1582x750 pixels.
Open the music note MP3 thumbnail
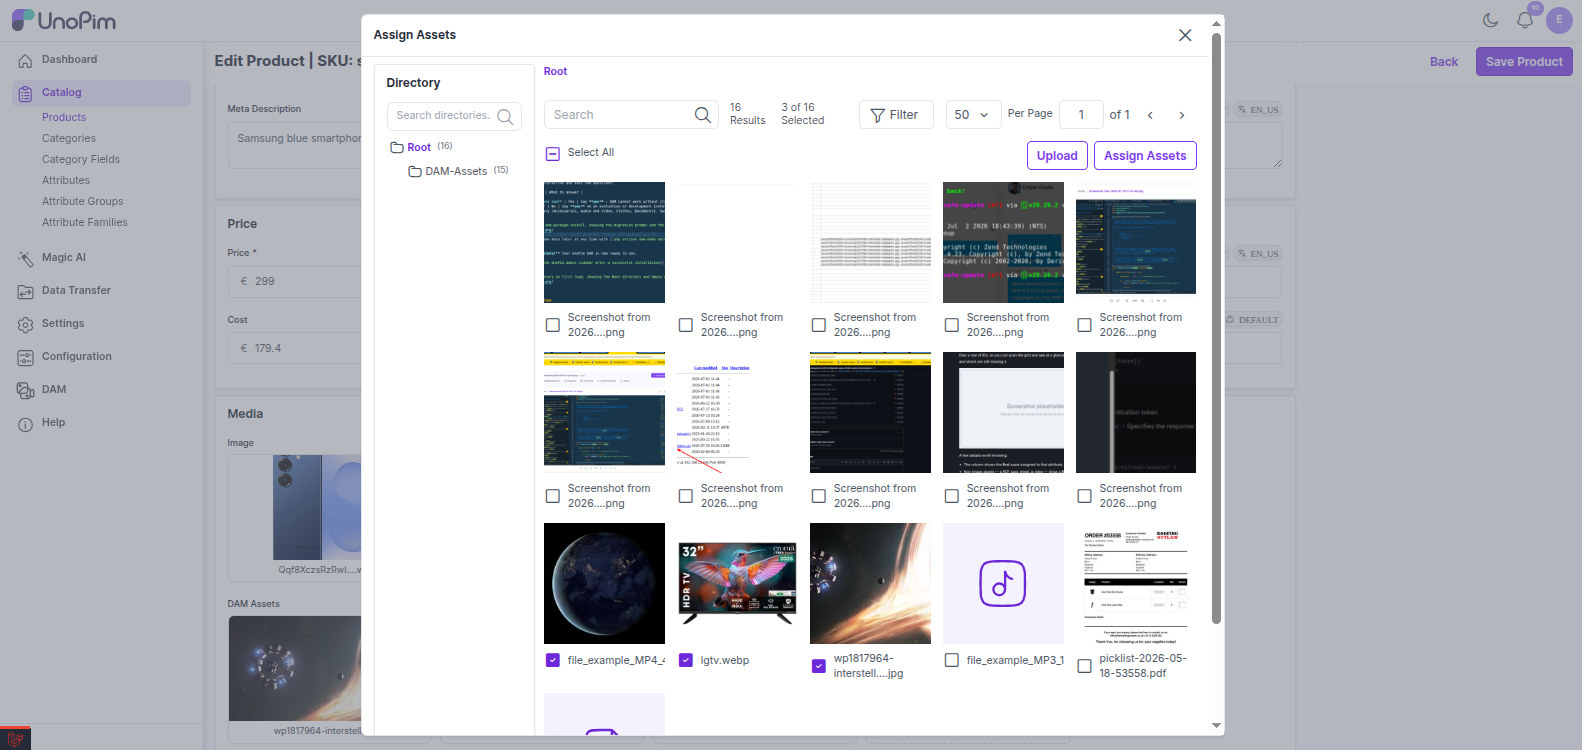click(1003, 584)
